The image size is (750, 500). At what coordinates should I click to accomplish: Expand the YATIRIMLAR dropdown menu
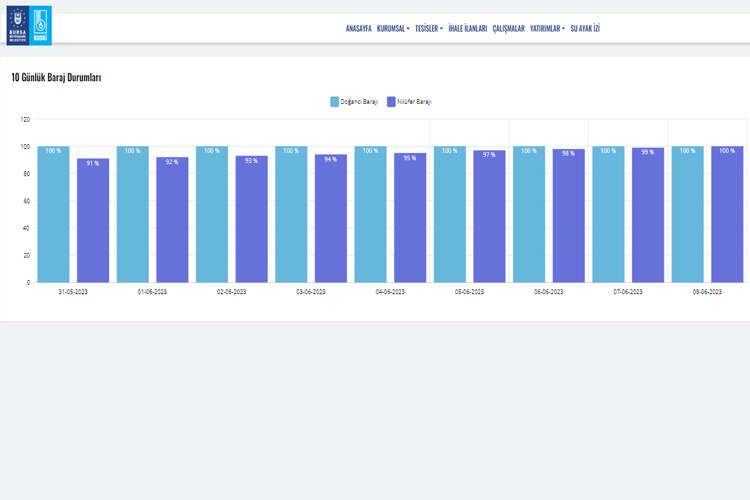(547, 29)
